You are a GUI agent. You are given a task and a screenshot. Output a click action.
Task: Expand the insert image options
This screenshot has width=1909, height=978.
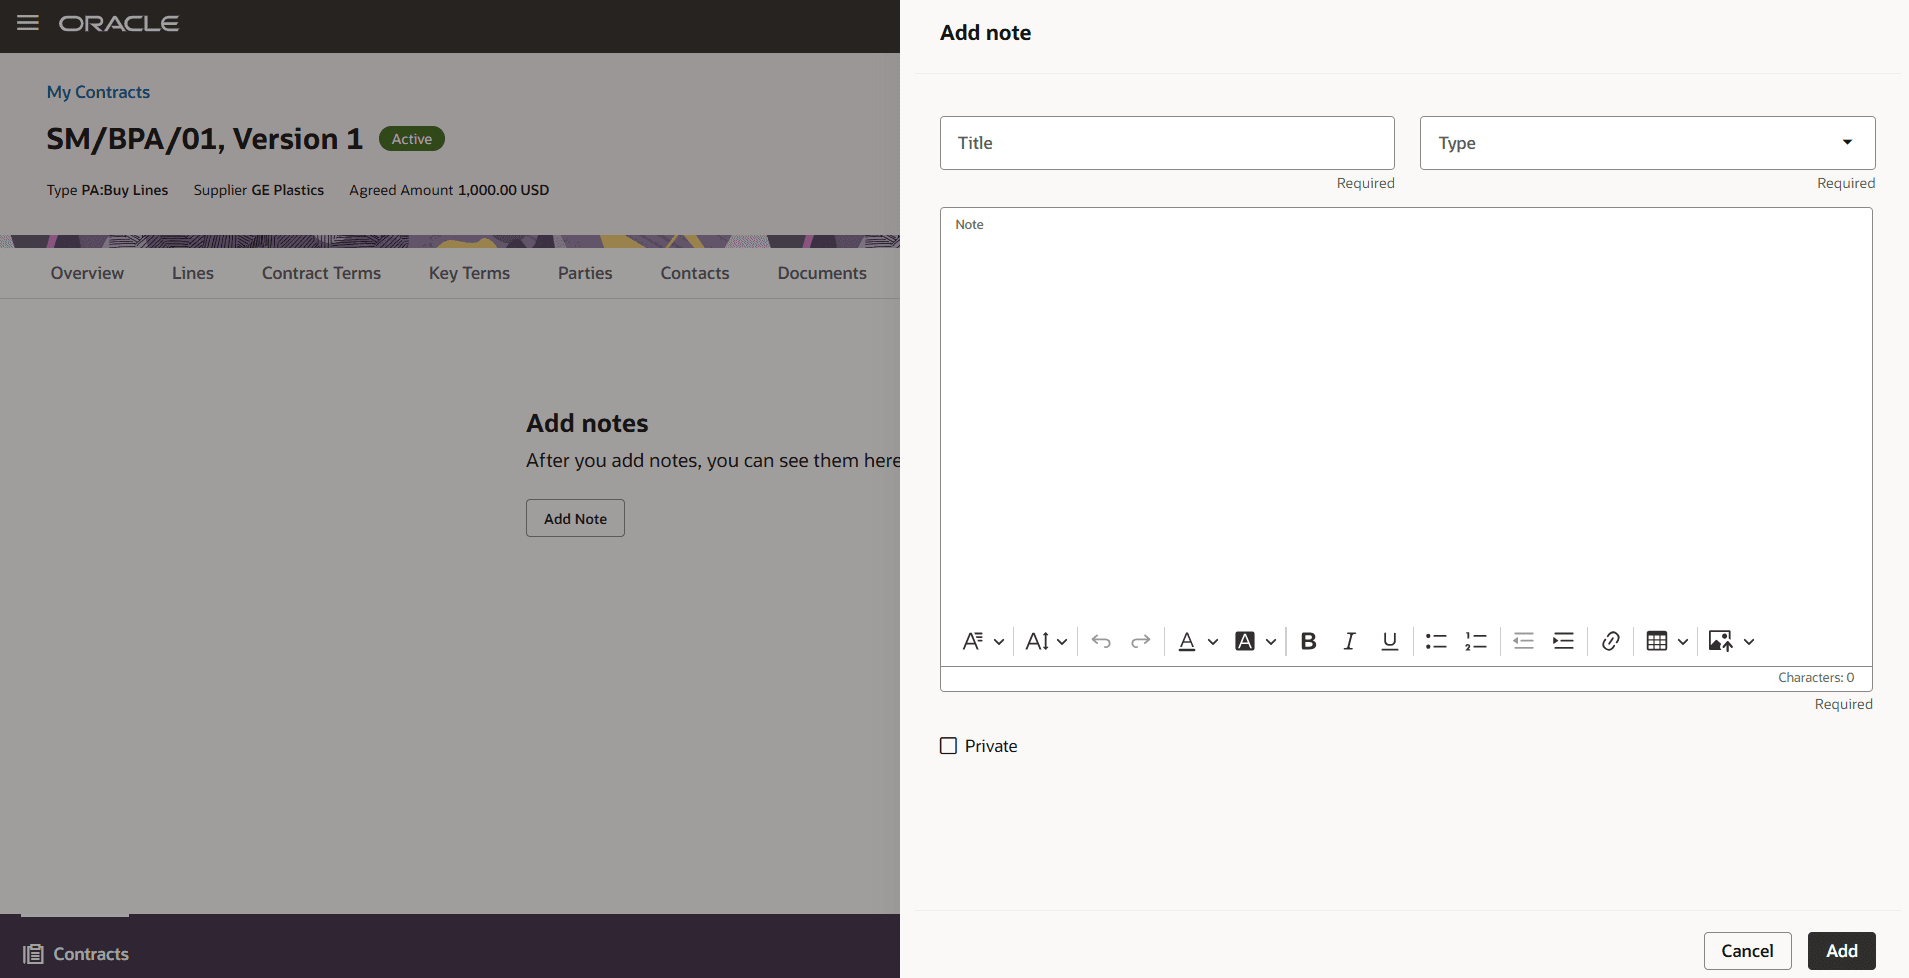1748,641
